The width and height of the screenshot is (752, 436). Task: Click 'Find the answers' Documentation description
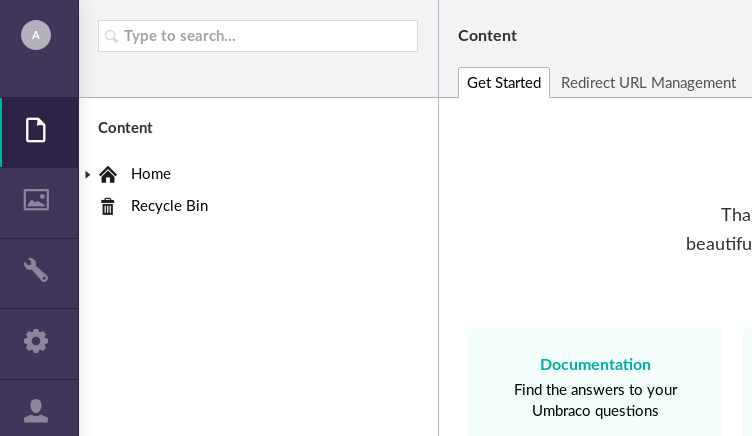595,400
